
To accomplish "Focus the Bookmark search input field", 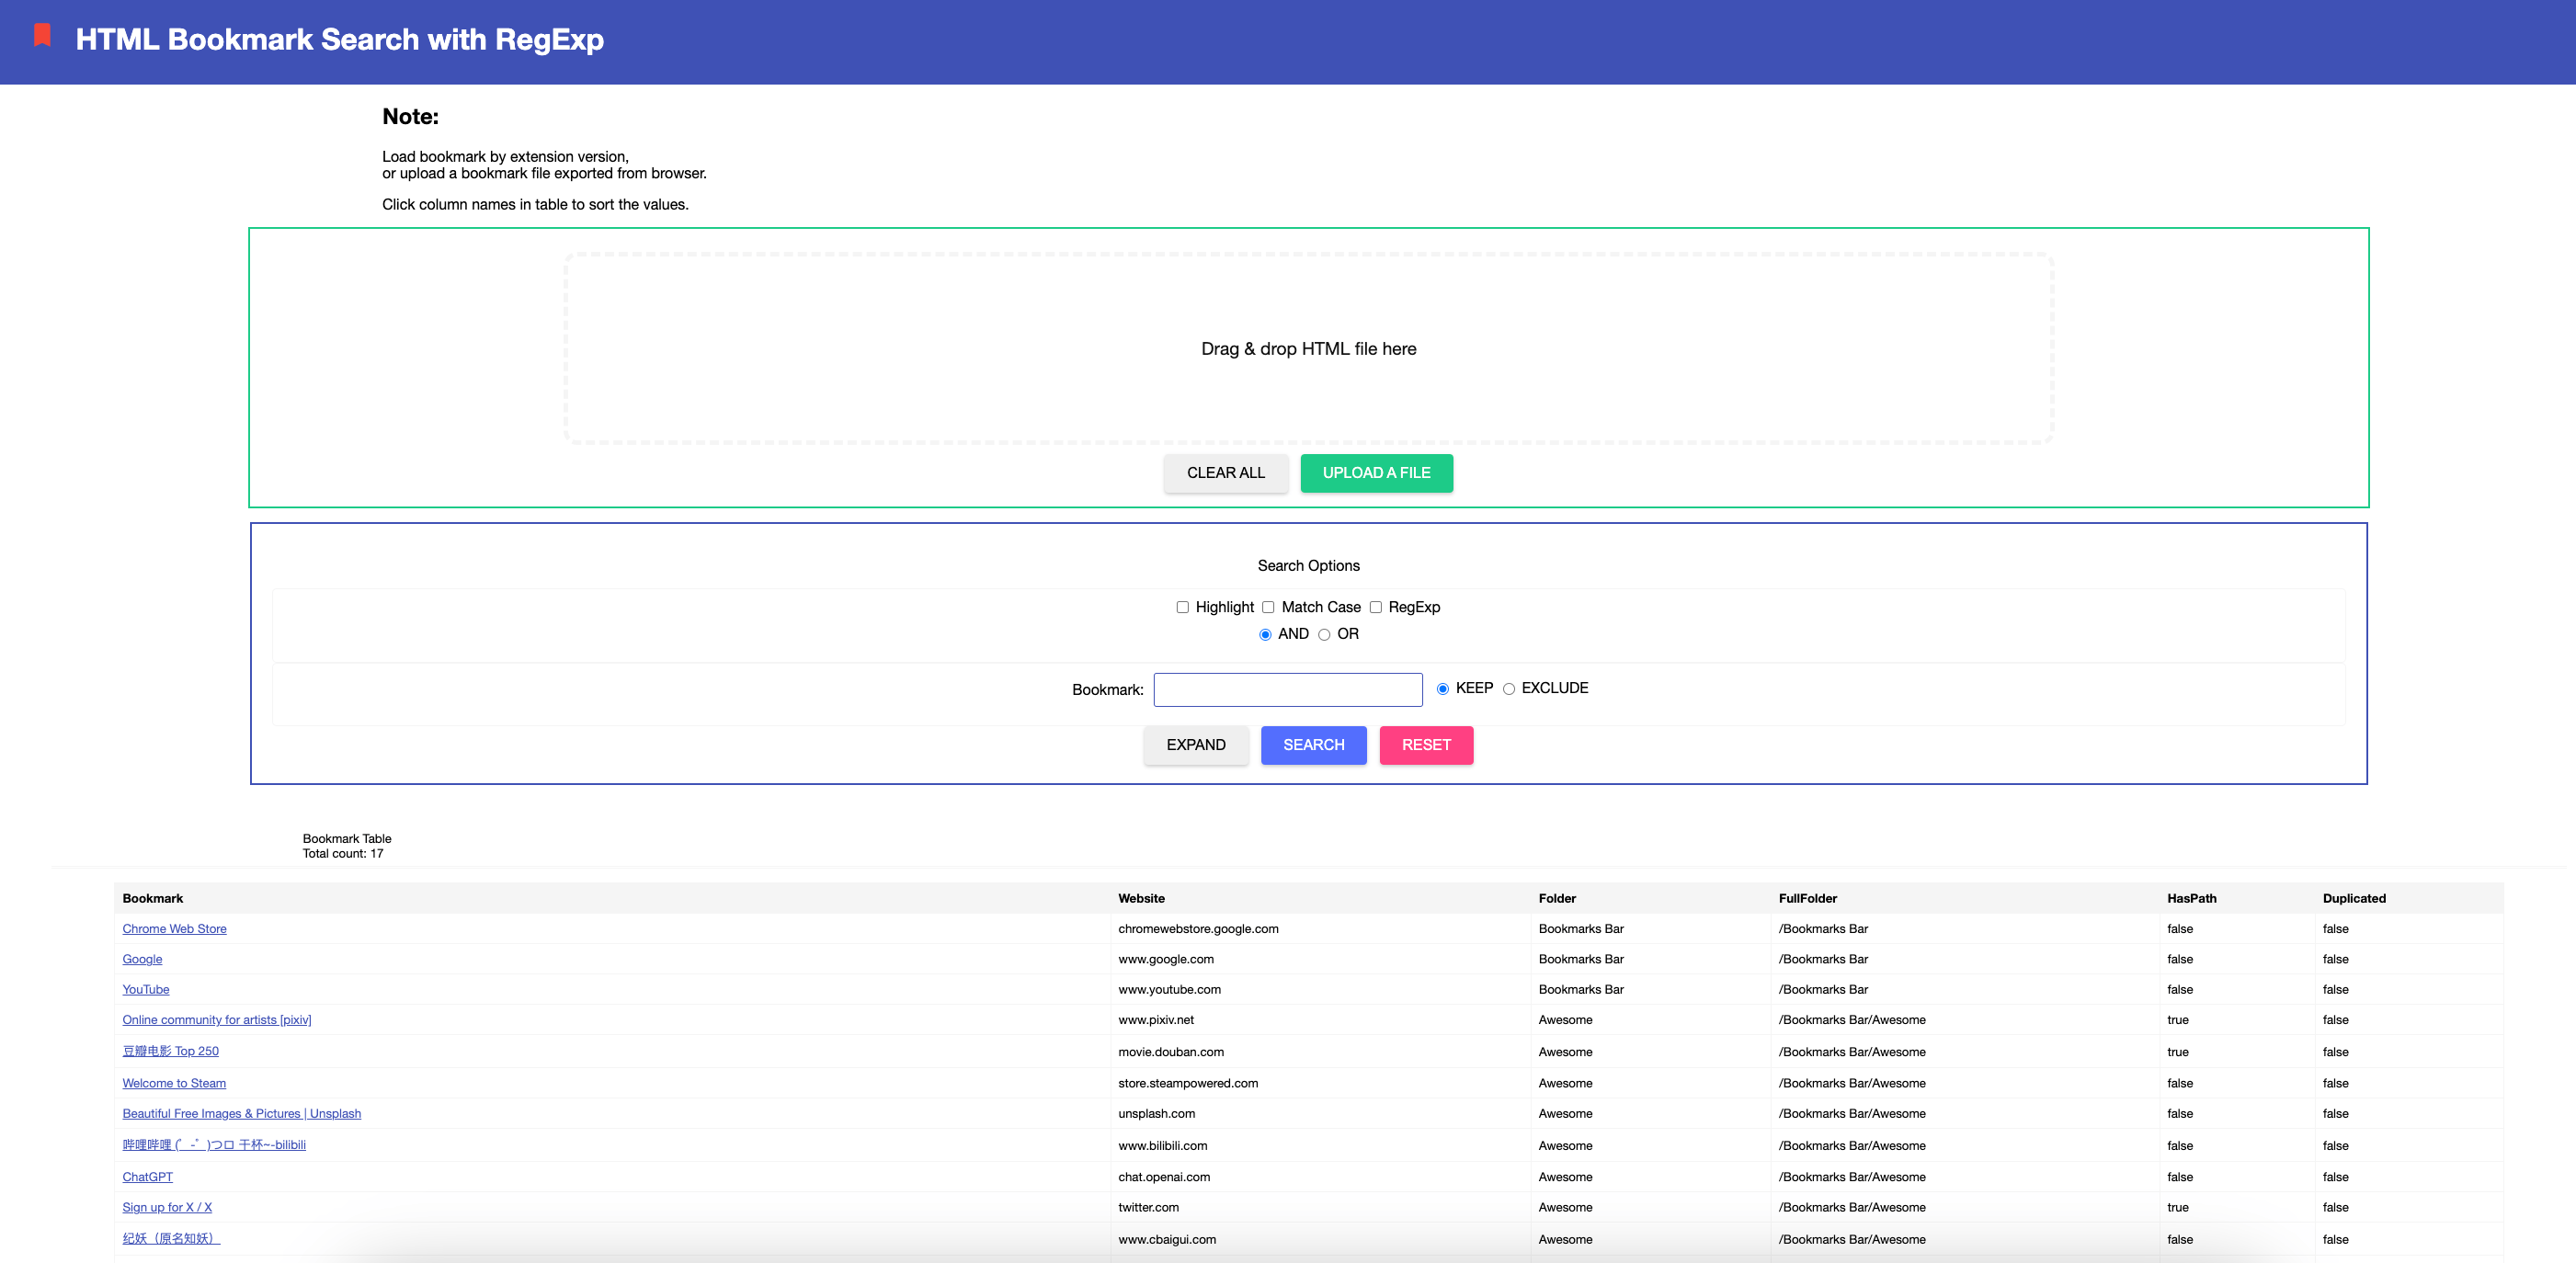I will pos(1287,690).
